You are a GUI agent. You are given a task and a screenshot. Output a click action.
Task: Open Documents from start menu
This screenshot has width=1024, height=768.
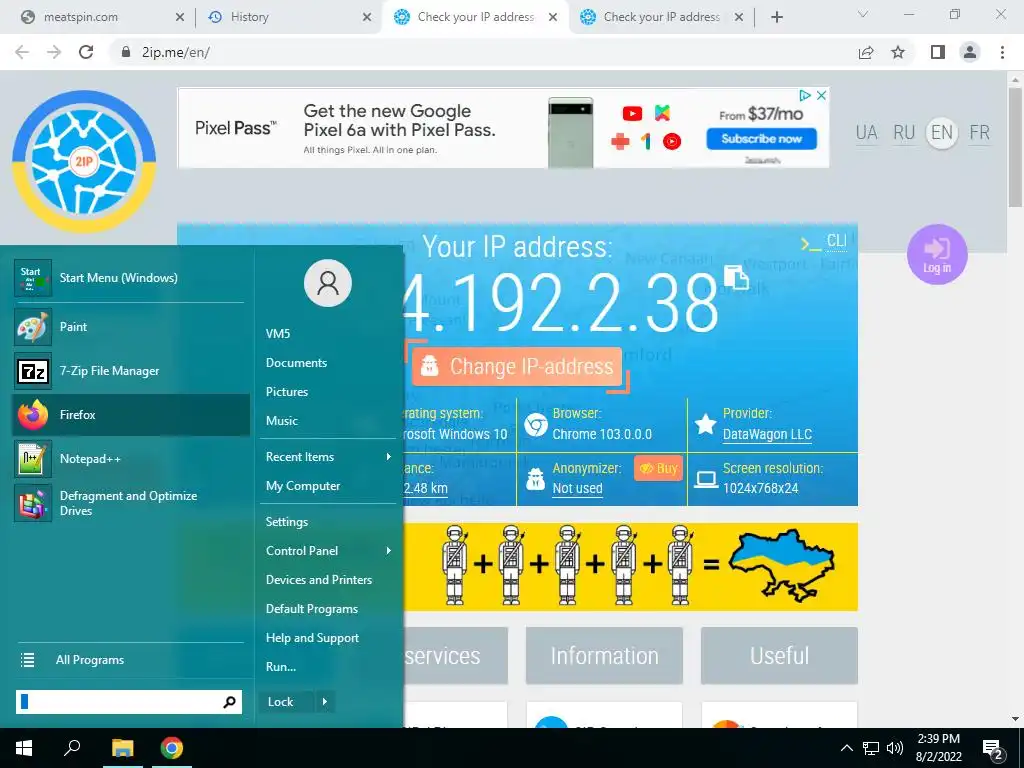296,363
